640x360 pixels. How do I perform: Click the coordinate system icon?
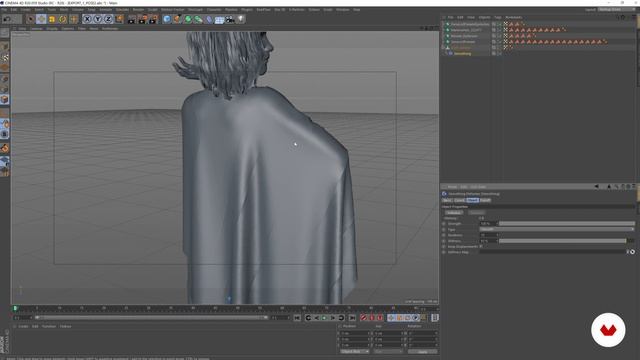tap(119, 19)
